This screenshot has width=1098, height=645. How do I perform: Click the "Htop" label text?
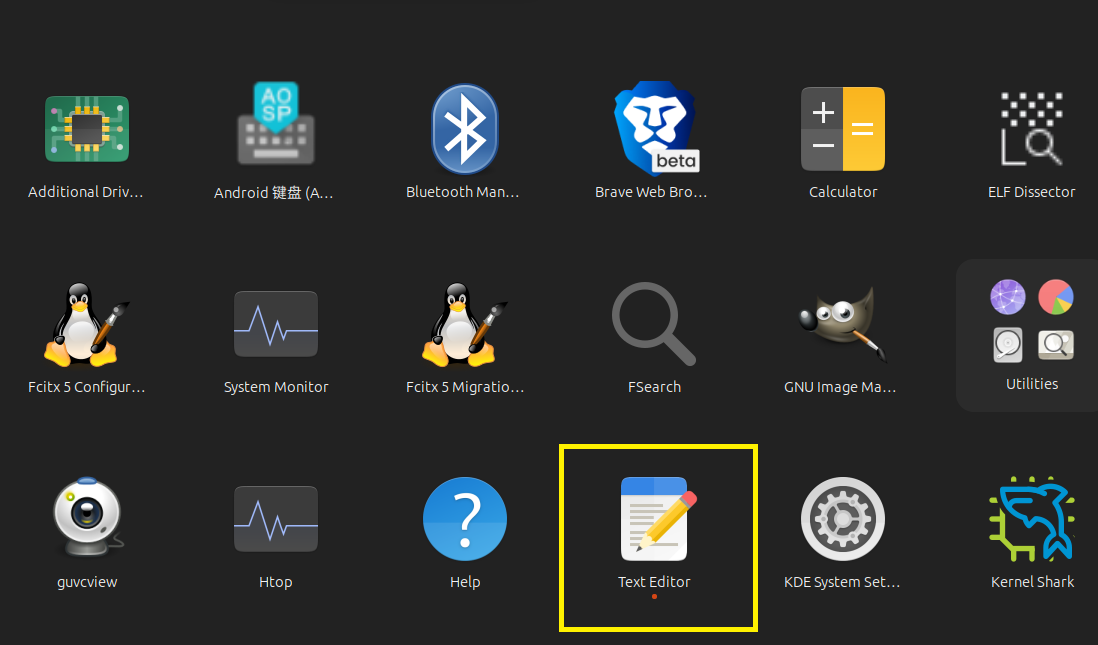(276, 582)
